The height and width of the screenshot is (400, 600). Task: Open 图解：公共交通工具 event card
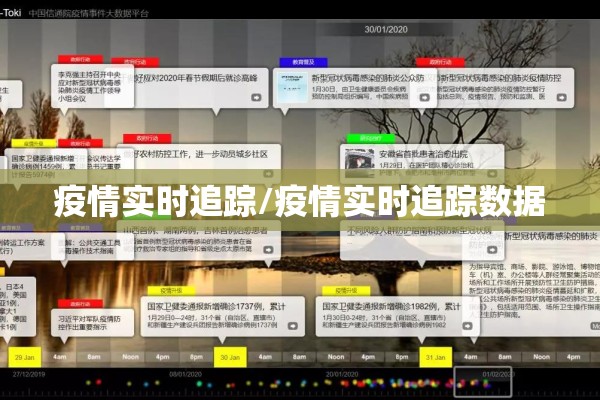coord(92,247)
